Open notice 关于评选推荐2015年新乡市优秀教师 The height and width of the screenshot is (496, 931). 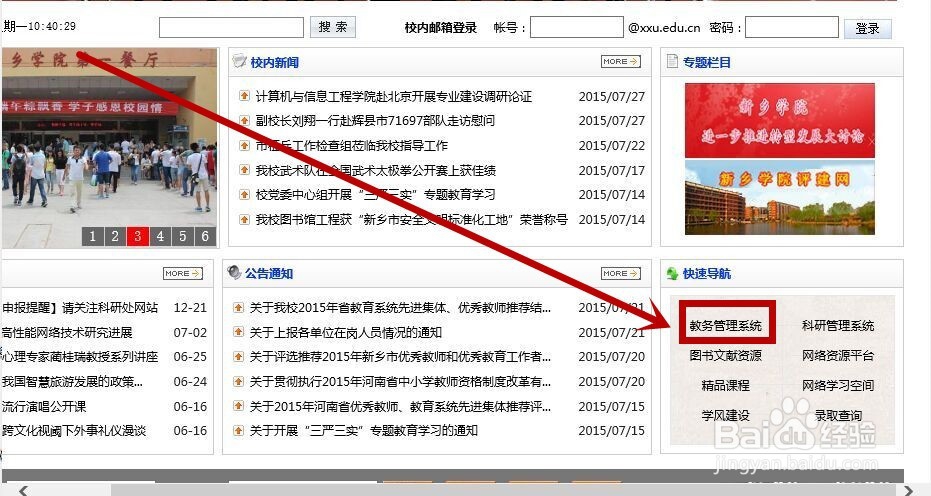pyautogui.click(x=400, y=356)
